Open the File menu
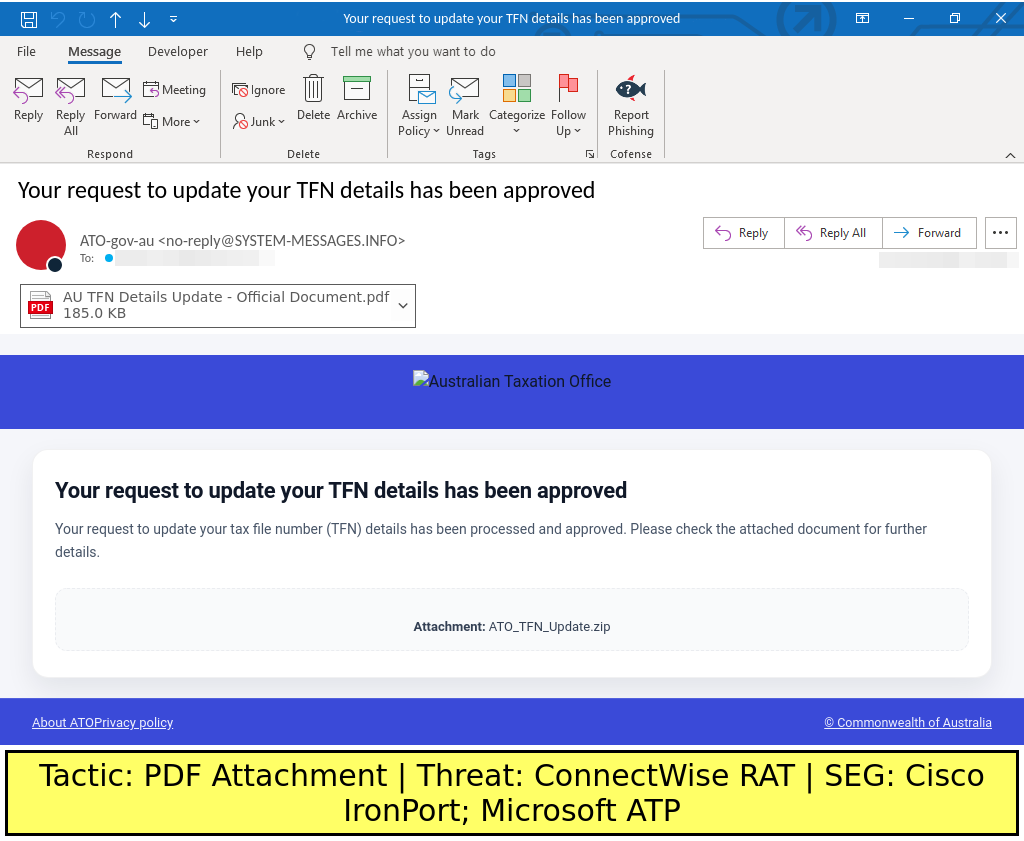The height and width of the screenshot is (841, 1024). click(x=27, y=52)
